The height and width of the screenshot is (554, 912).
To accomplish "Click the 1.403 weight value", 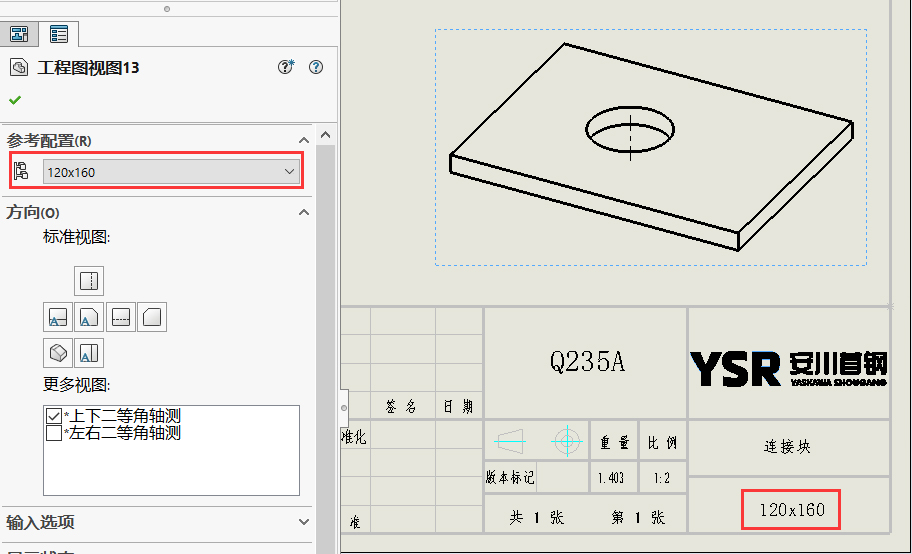I will (x=611, y=478).
